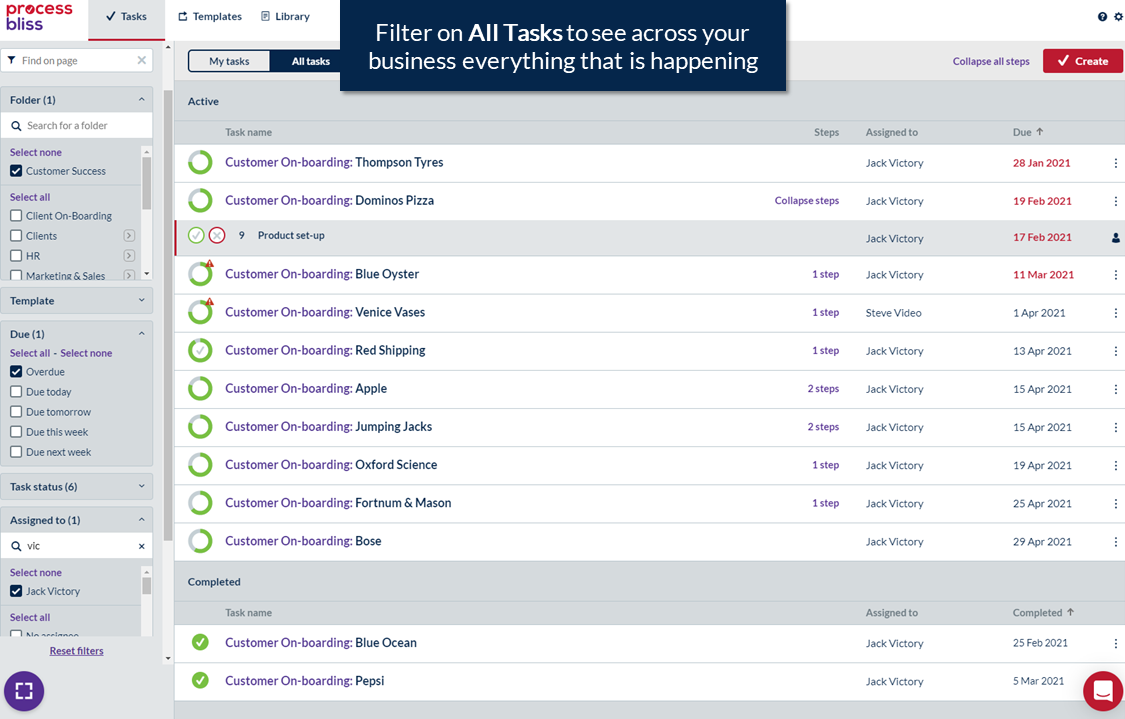Uncheck the Customer Success folder

pos(16,171)
